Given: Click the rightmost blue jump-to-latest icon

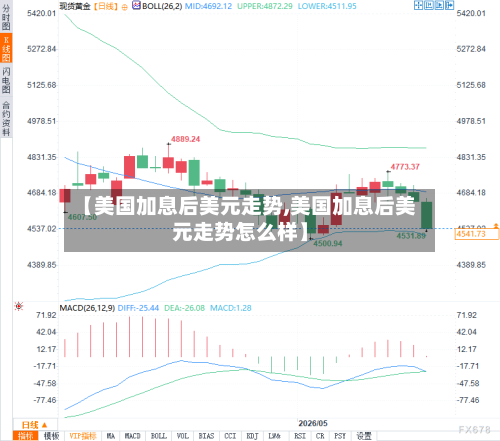Looking at the screenshot, I should tap(449, 5).
